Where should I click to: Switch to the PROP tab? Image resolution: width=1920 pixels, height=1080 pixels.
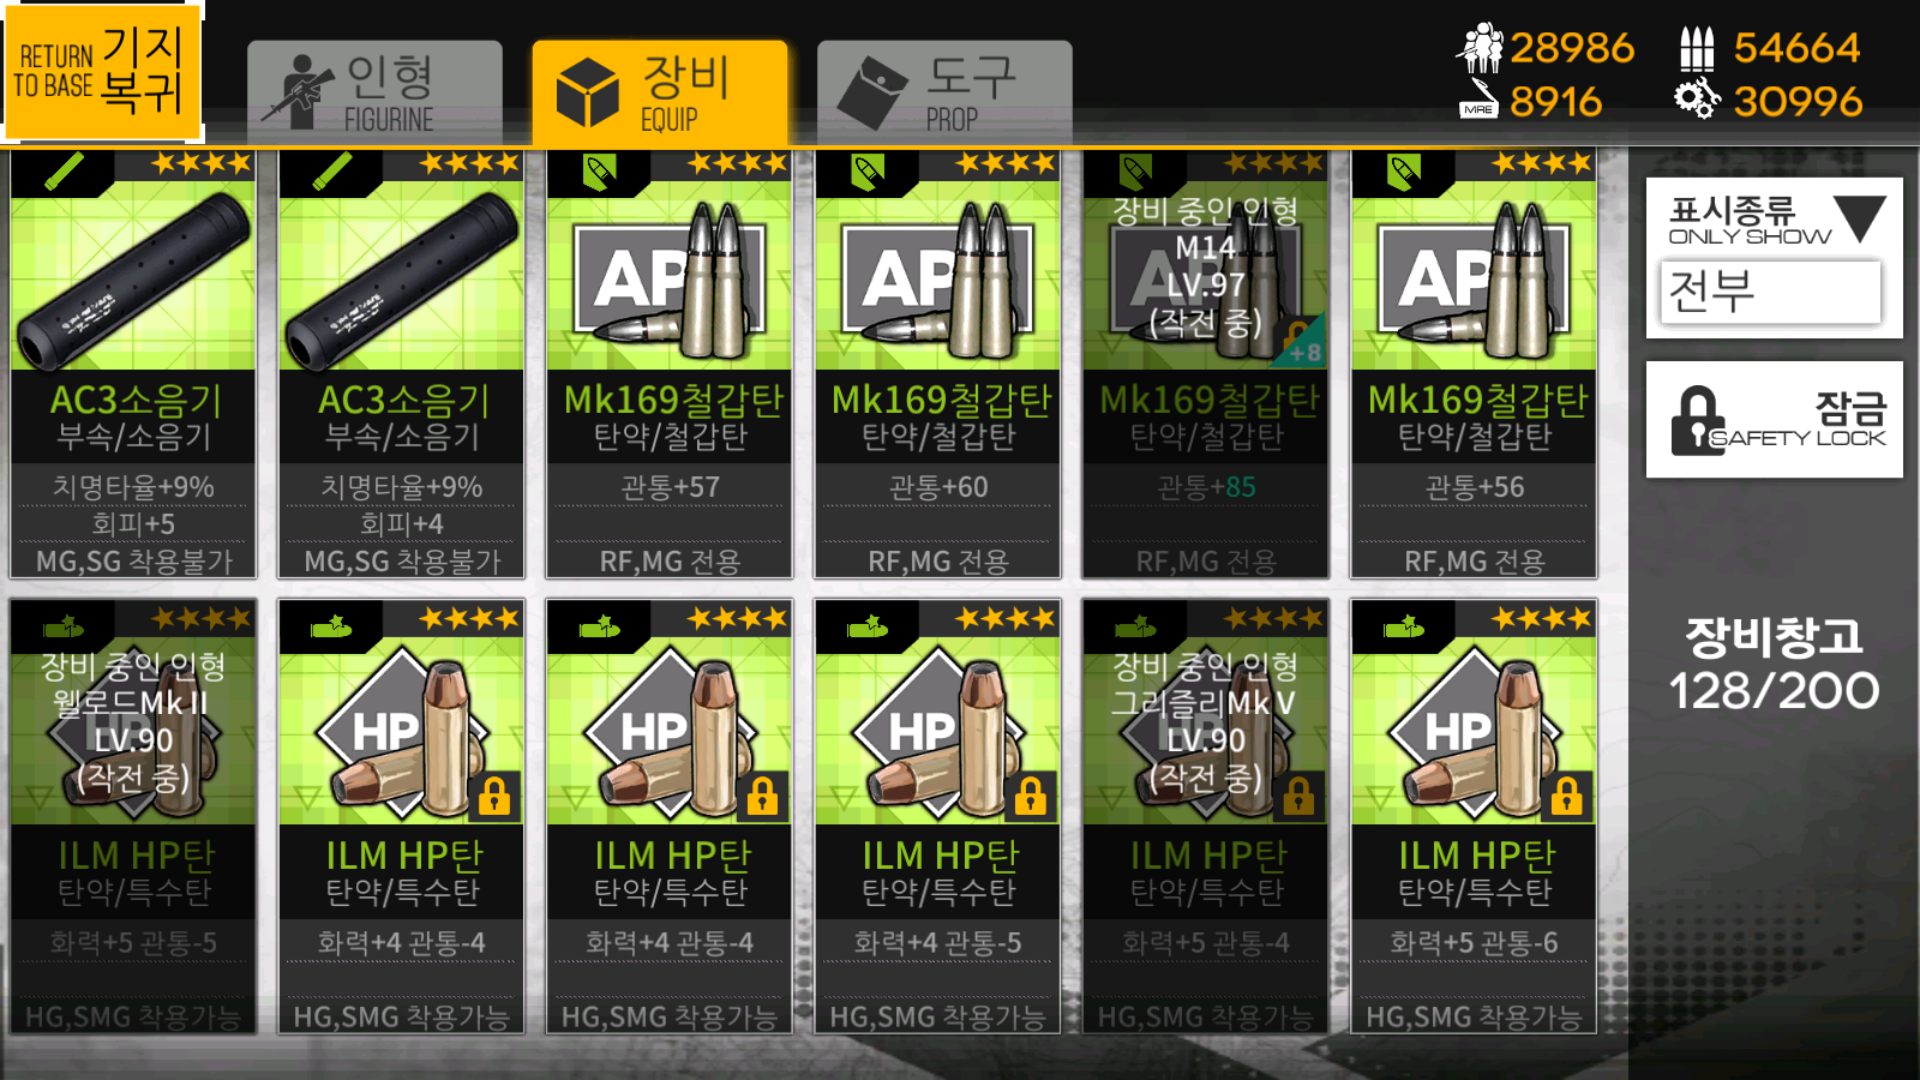point(944,93)
